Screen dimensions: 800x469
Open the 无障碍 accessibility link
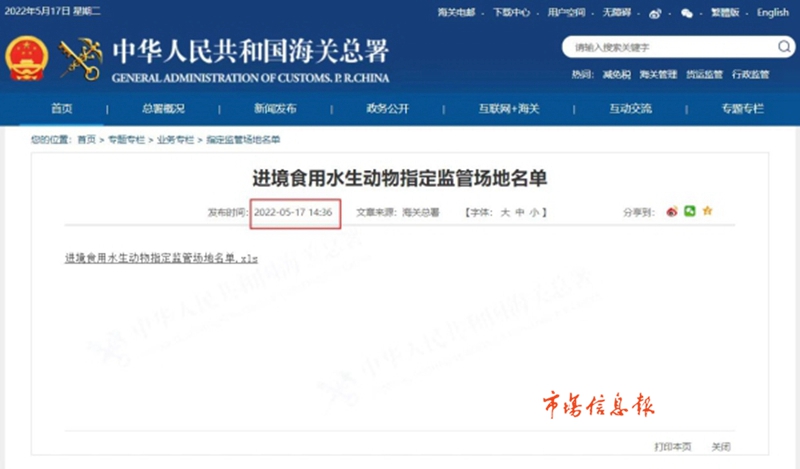(616, 12)
